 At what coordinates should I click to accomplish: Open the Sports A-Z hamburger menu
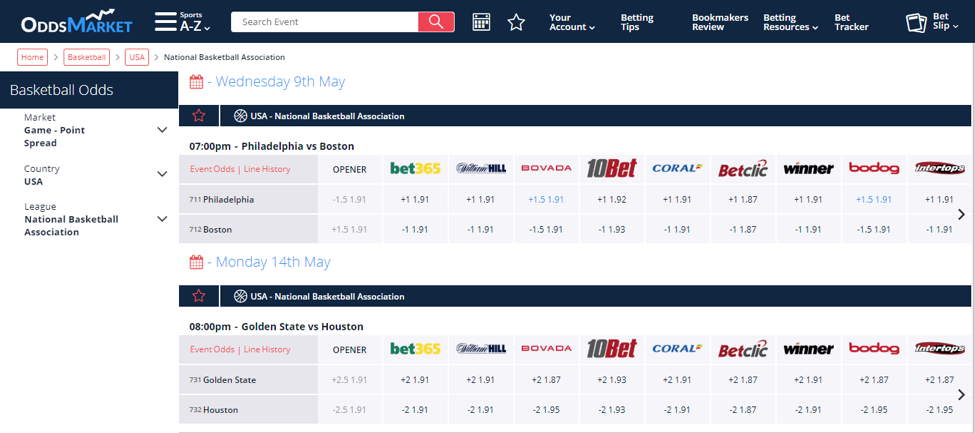pos(165,21)
